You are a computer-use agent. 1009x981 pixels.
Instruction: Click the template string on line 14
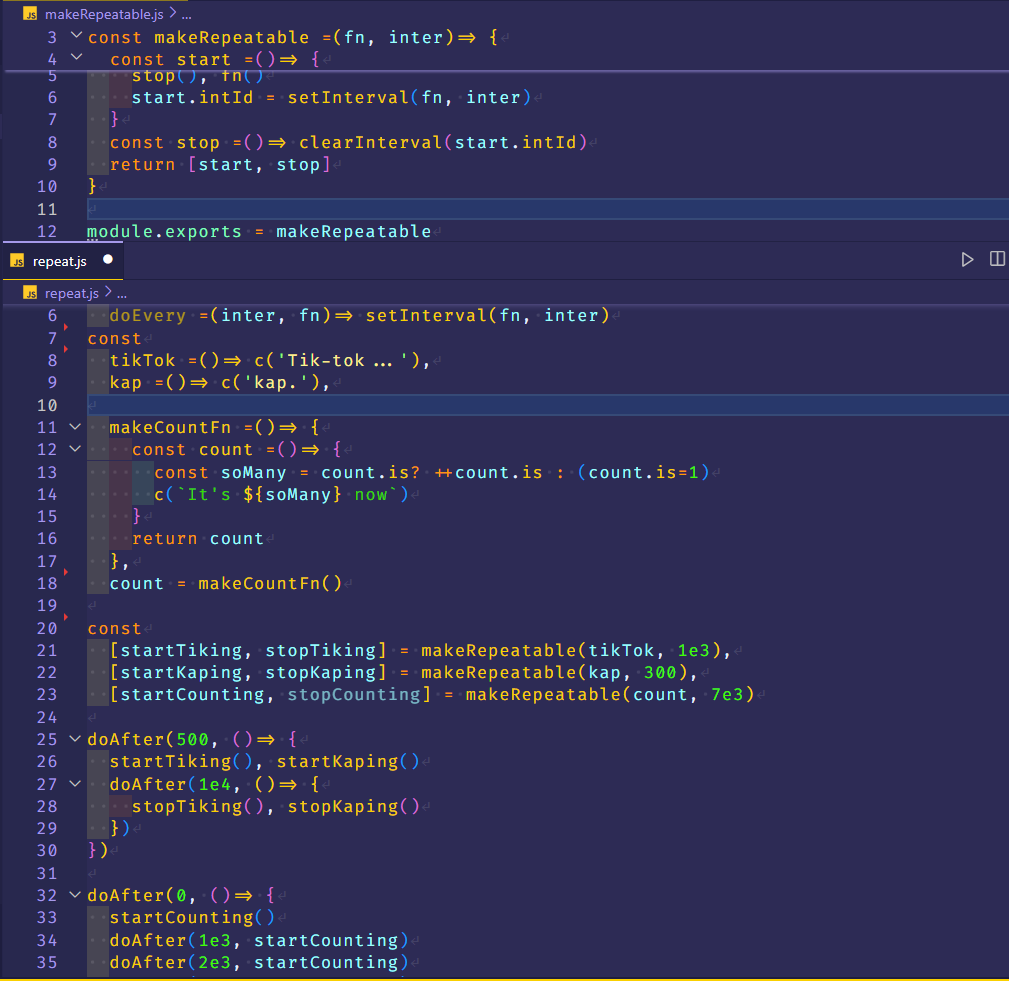(x=287, y=494)
